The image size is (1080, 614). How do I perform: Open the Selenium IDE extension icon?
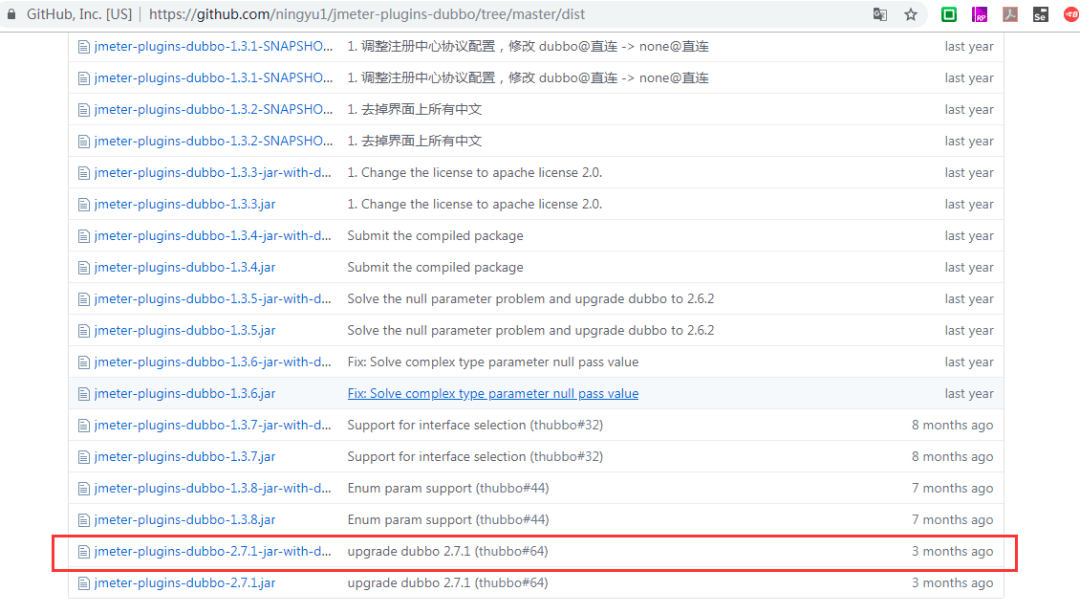tap(1041, 15)
